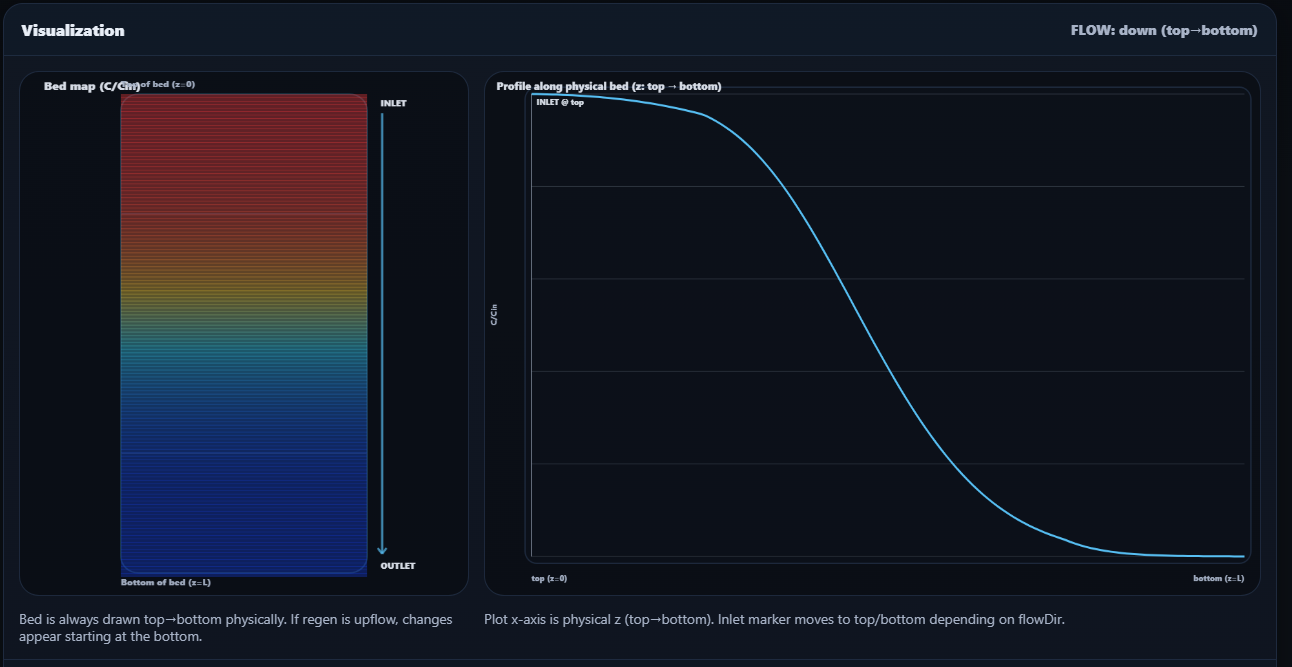Click the flow arrow's arrowhead near OUTLET

382,549
